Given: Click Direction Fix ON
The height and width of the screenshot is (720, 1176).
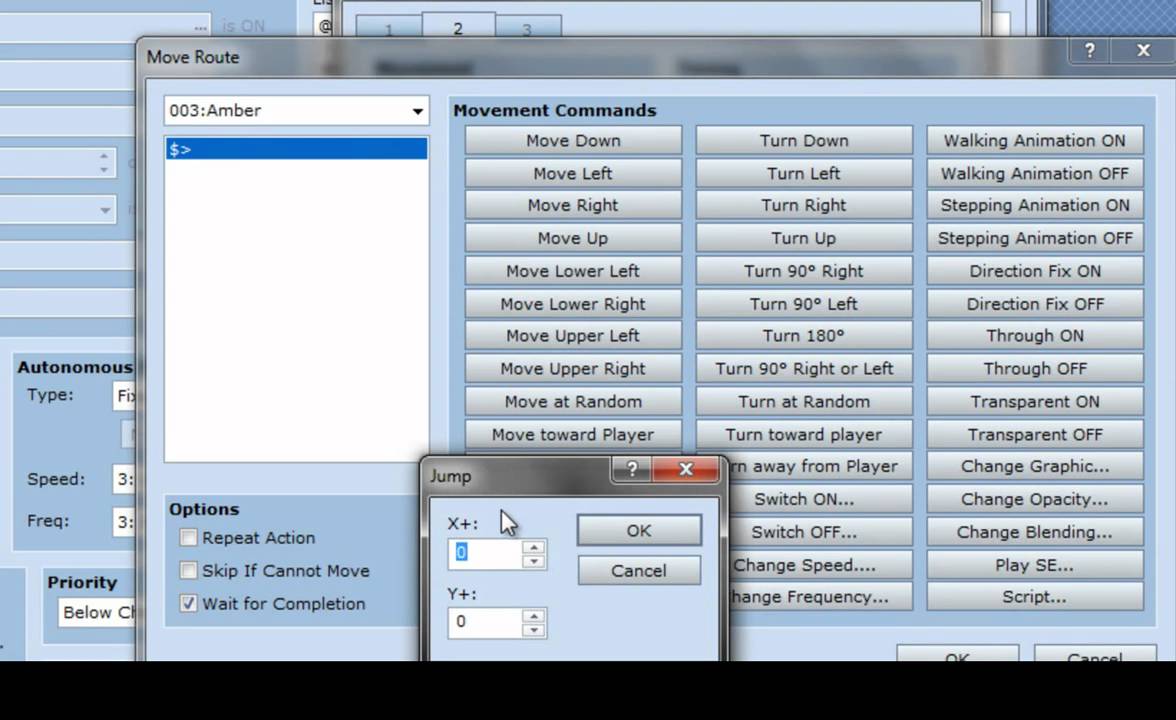Looking at the screenshot, I should (x=1035, y=271).
